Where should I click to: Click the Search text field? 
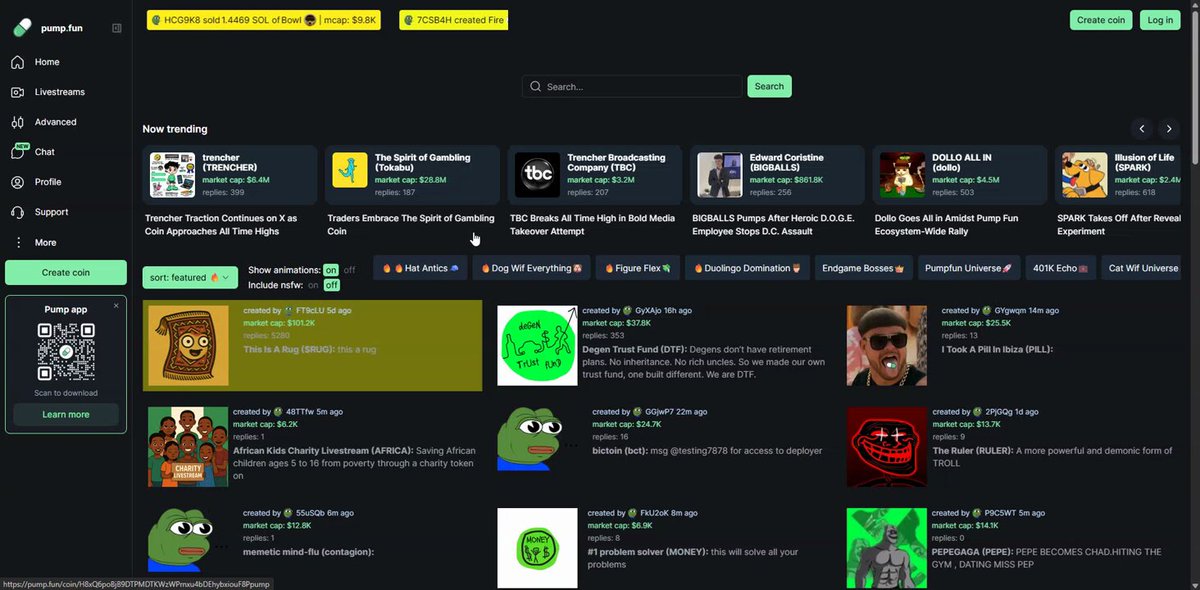tap(632, 86)
